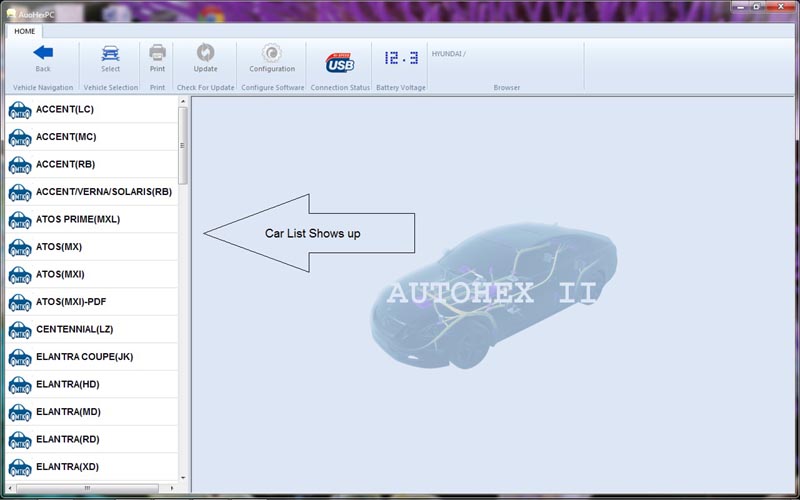800x500 pixels.
Task: Click the car icon beside ACCENT(LC)
Action: pos(20,110)
